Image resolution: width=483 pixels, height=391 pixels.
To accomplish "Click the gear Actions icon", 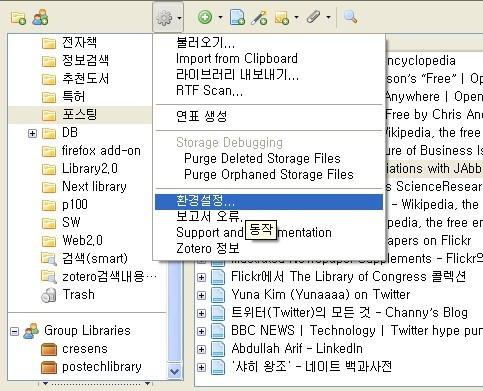I will [x=164, y=18].
